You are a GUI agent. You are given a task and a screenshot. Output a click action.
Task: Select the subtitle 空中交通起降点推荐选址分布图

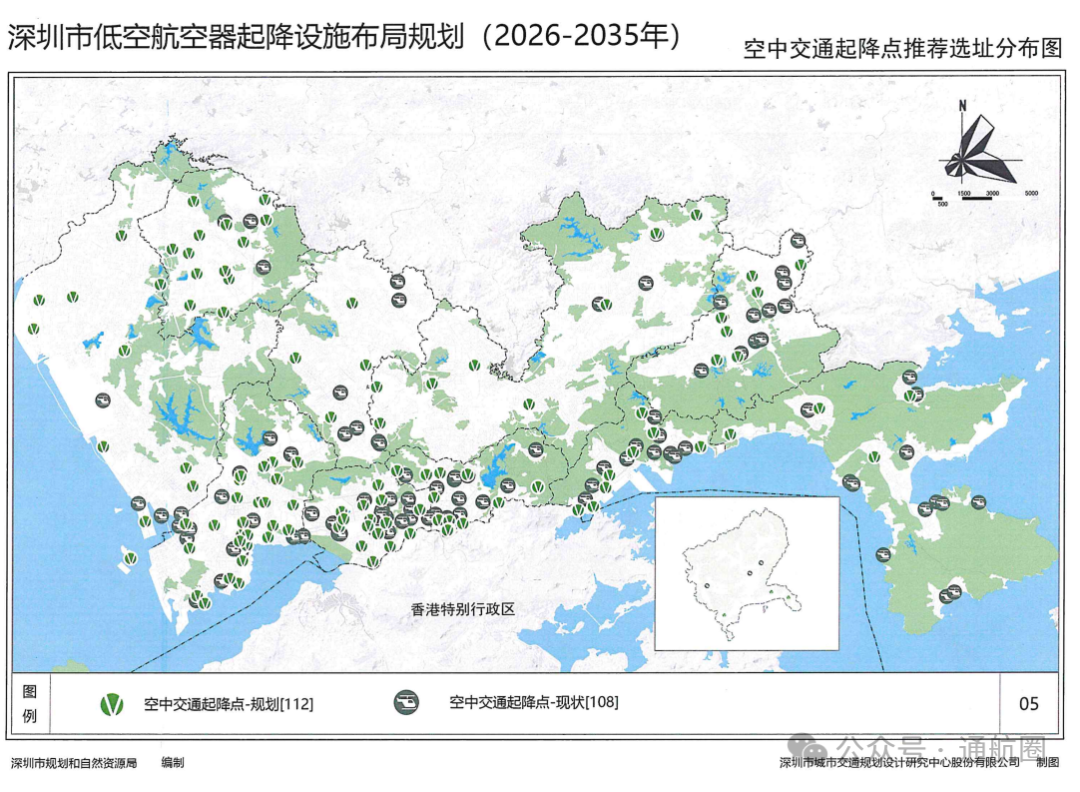[903, 48]
